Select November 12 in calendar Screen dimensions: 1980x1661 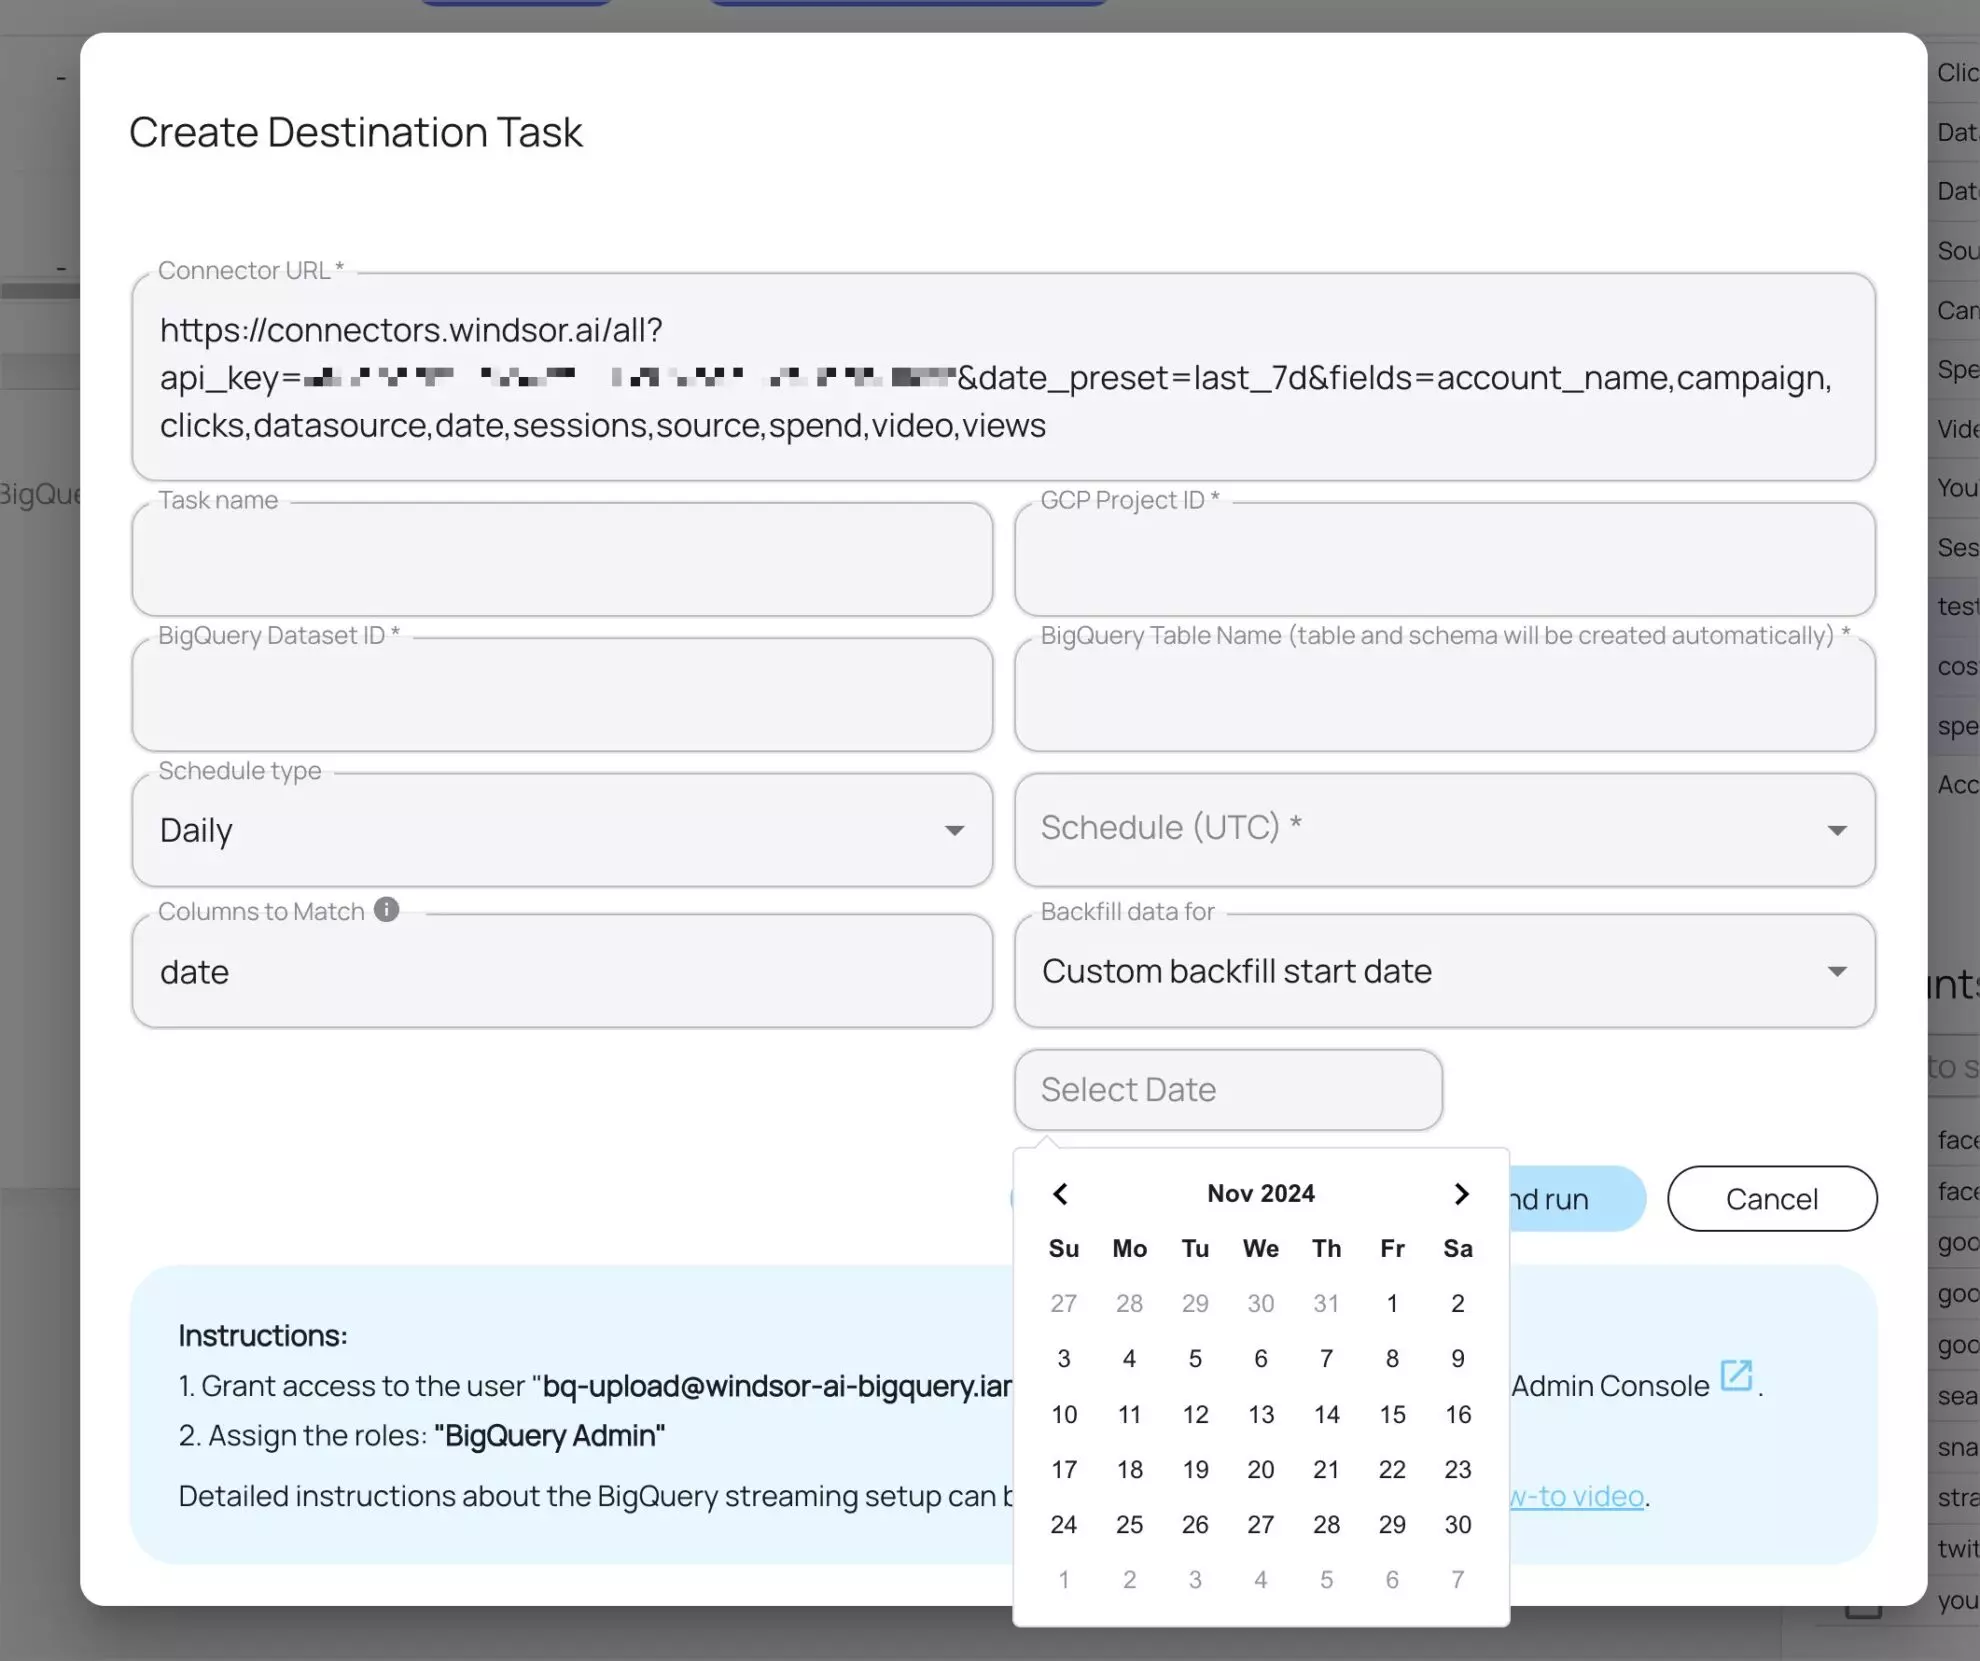(x=1195, y=1414)
